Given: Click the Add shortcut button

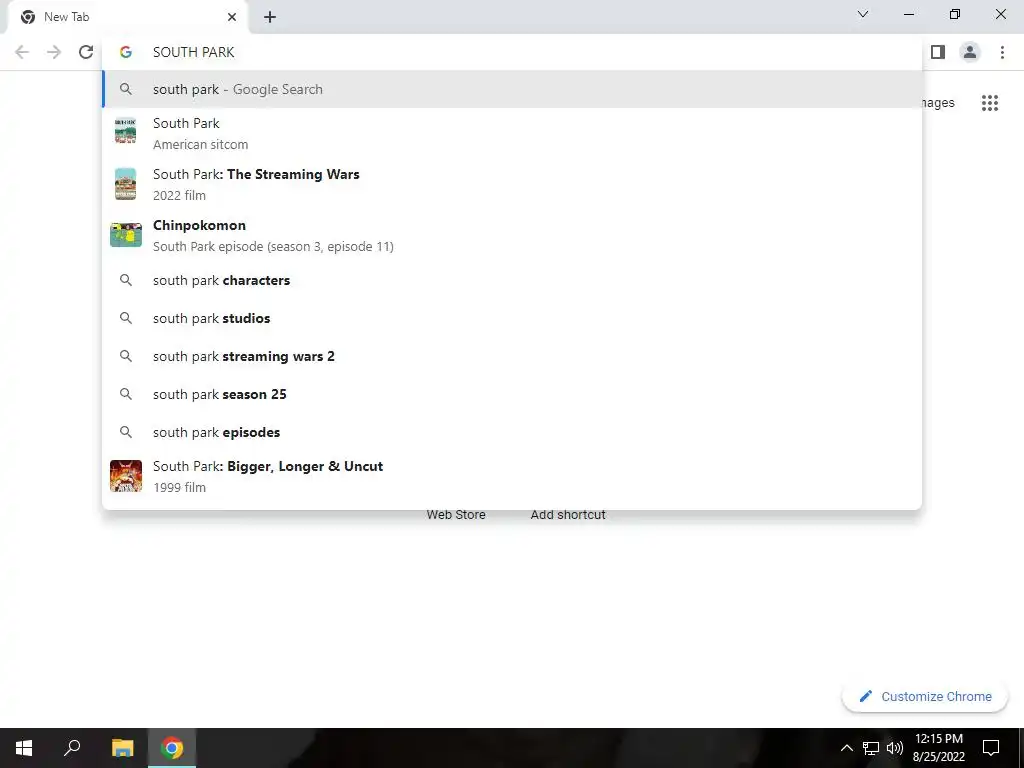Looking at the screenshot, I should point(568,515).
